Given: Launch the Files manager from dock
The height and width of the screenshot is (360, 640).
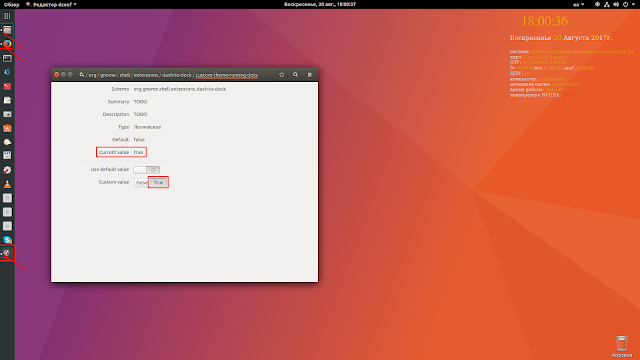Looking at the screenshot, I should click(7, 30).
